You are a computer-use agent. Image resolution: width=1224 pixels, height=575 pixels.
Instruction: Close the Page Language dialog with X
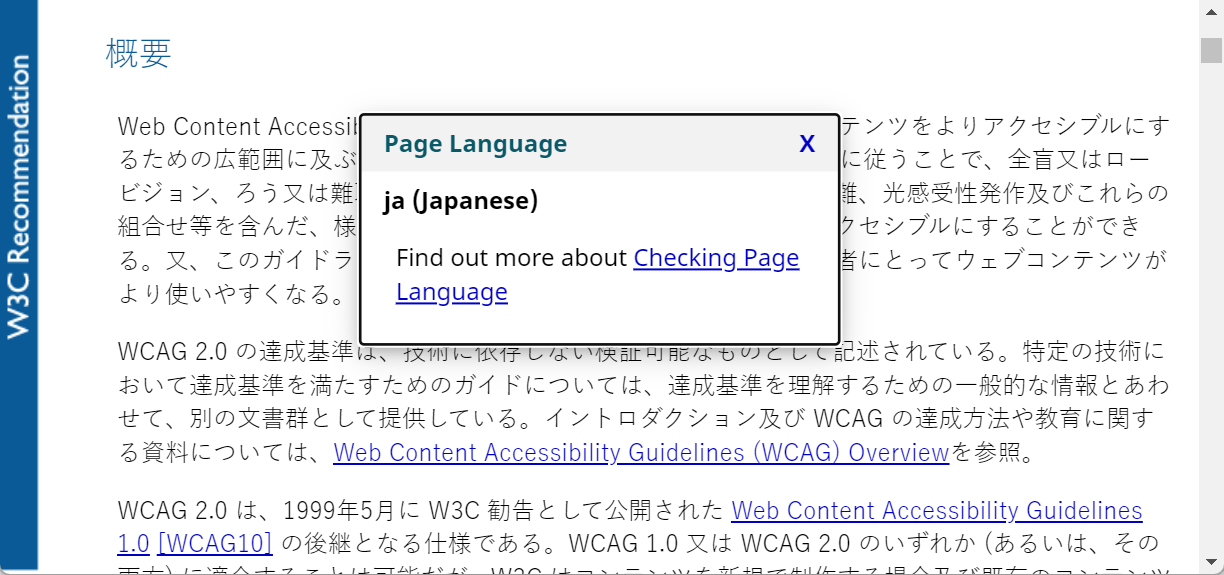(x=807, y=144)
